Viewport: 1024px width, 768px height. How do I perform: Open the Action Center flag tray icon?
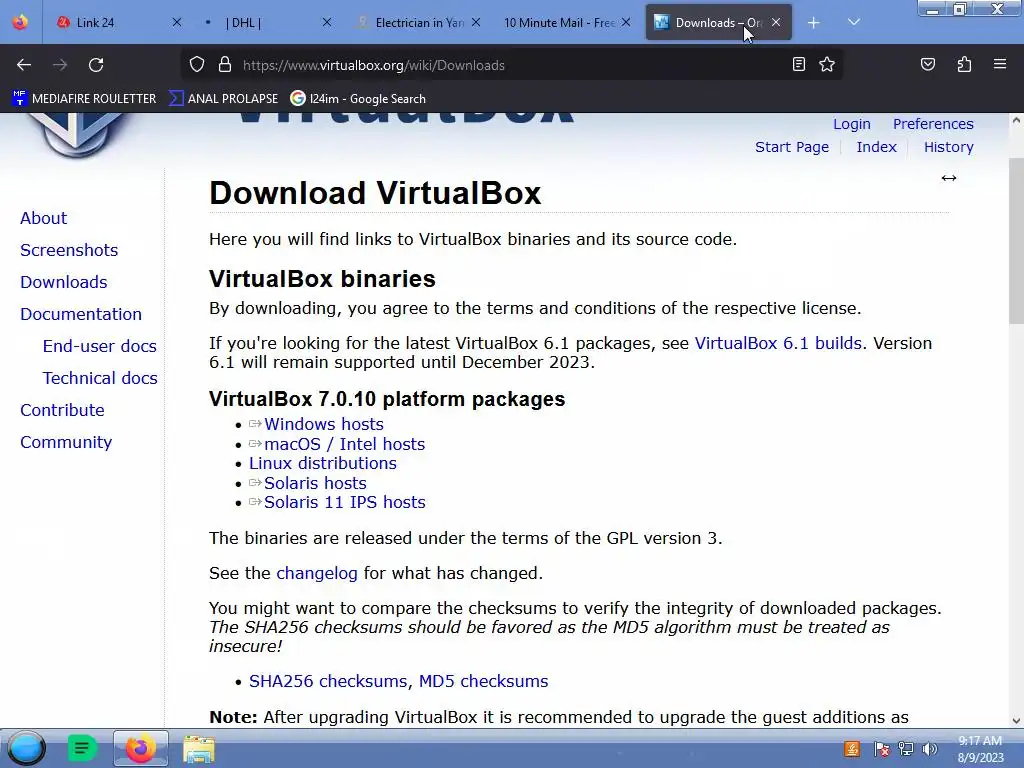(881, 749)
